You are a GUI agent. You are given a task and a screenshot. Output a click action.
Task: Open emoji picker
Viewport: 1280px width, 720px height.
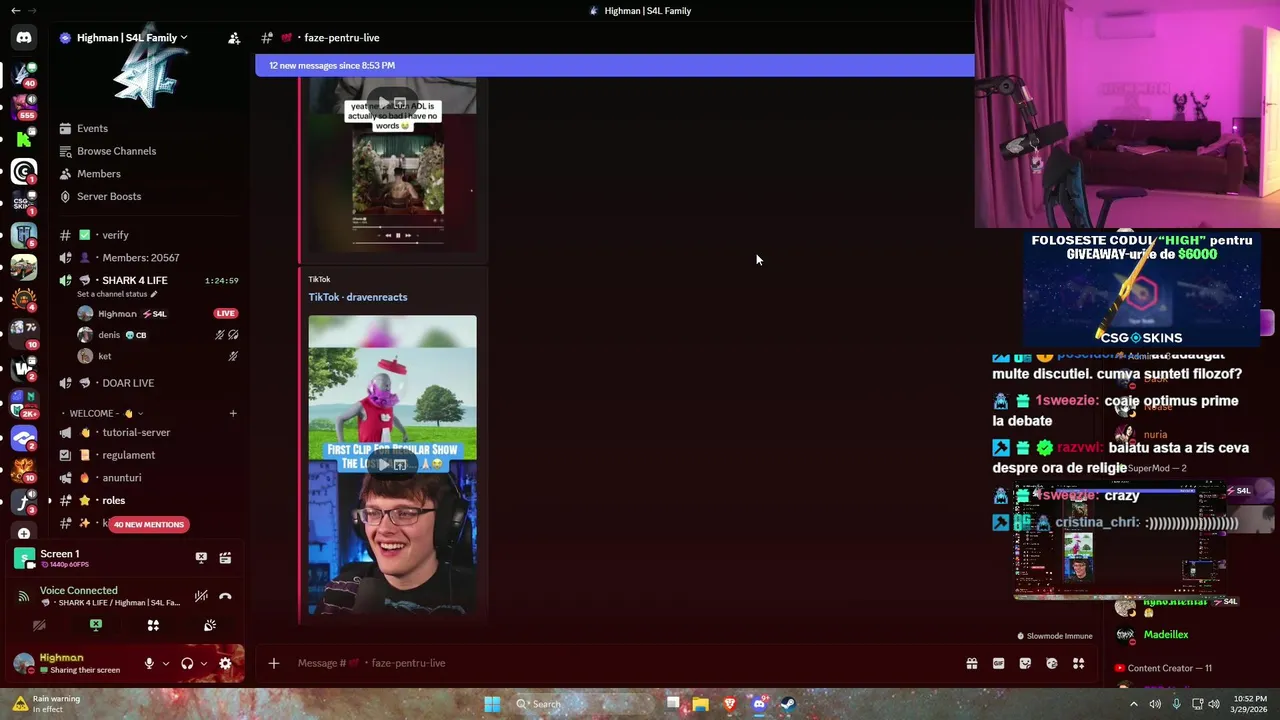[x=1052, y=663]
